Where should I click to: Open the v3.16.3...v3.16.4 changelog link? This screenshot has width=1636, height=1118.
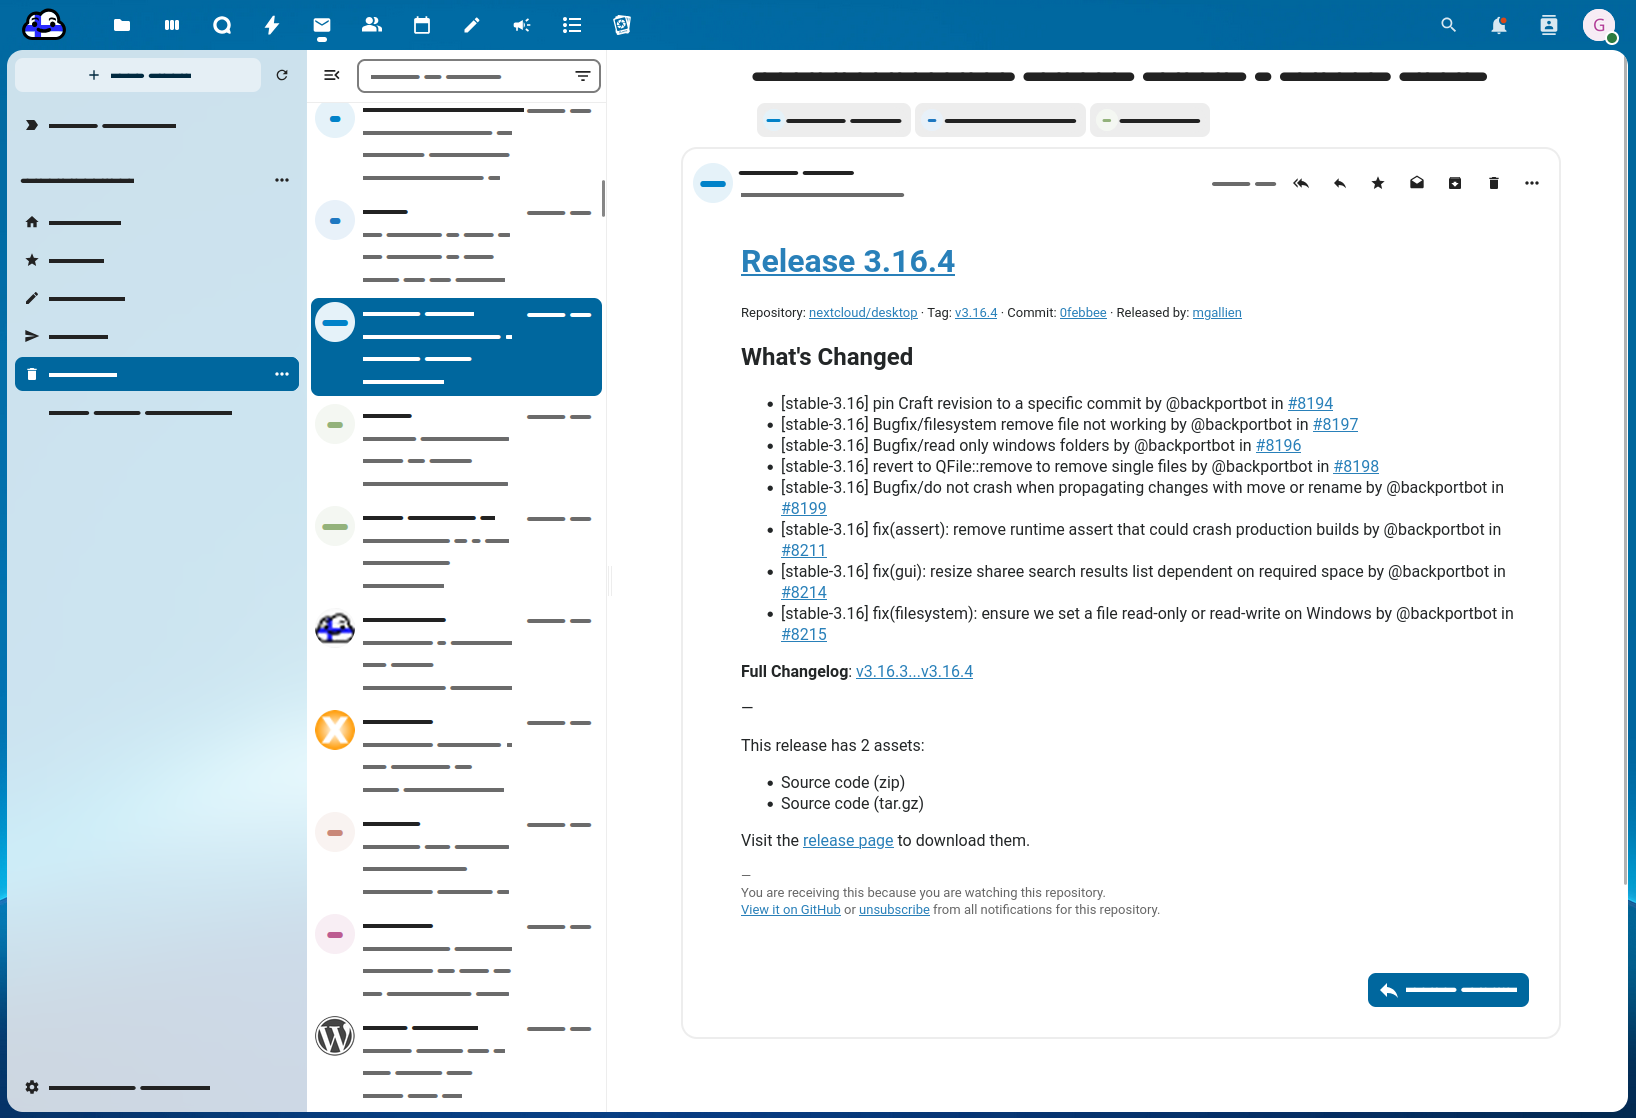click(914, 671)
